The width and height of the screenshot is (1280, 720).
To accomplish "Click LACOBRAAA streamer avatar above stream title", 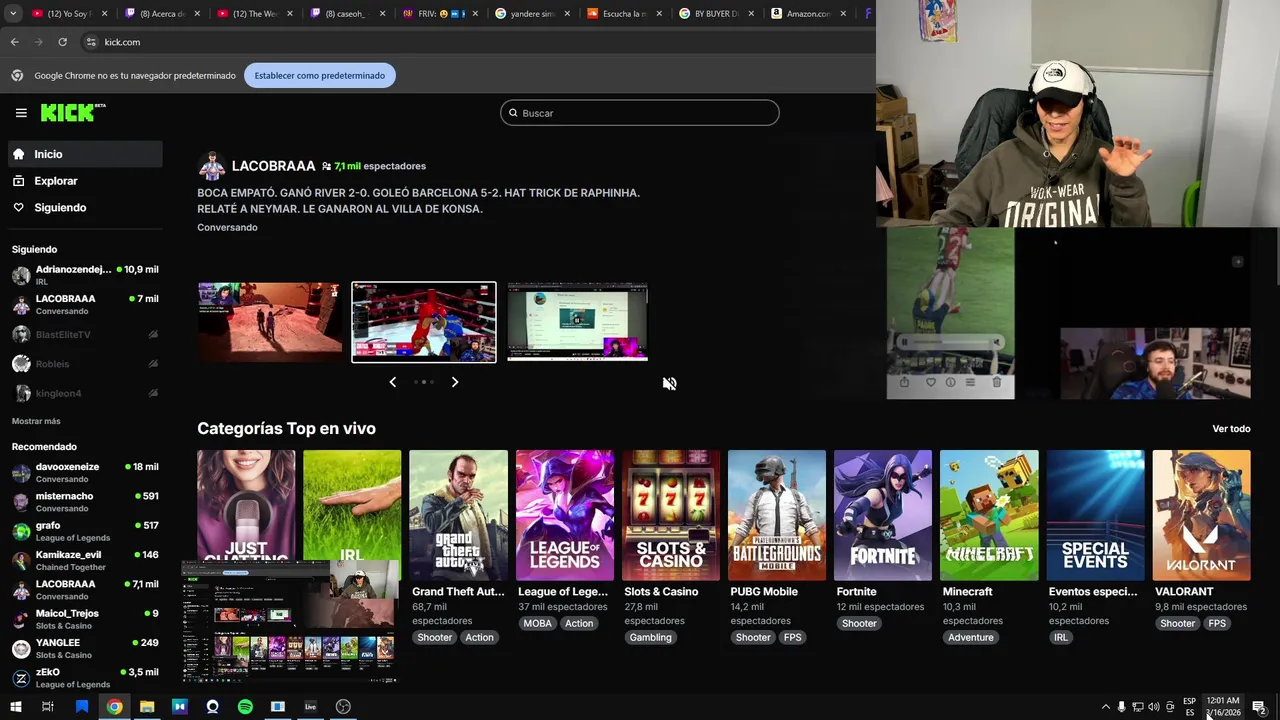I will (x=211, y=166).
